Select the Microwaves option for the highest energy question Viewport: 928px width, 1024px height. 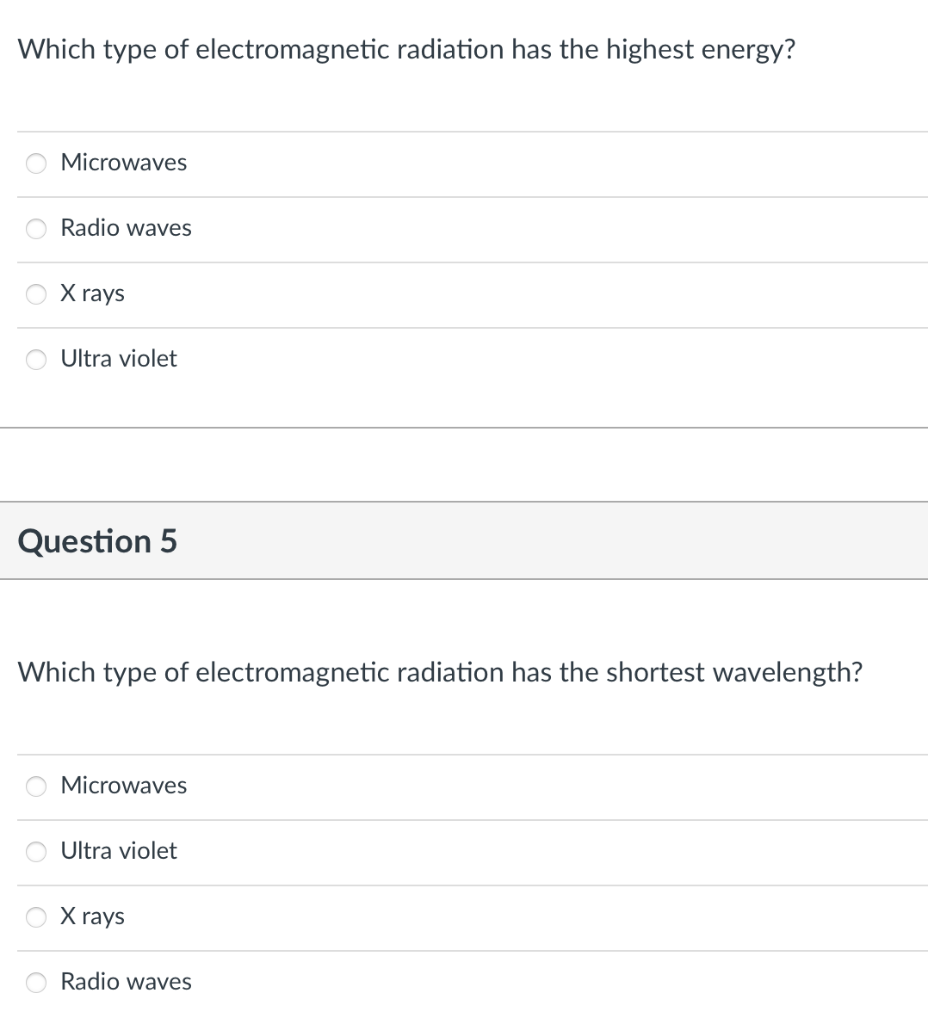click(x=35, y=164)
